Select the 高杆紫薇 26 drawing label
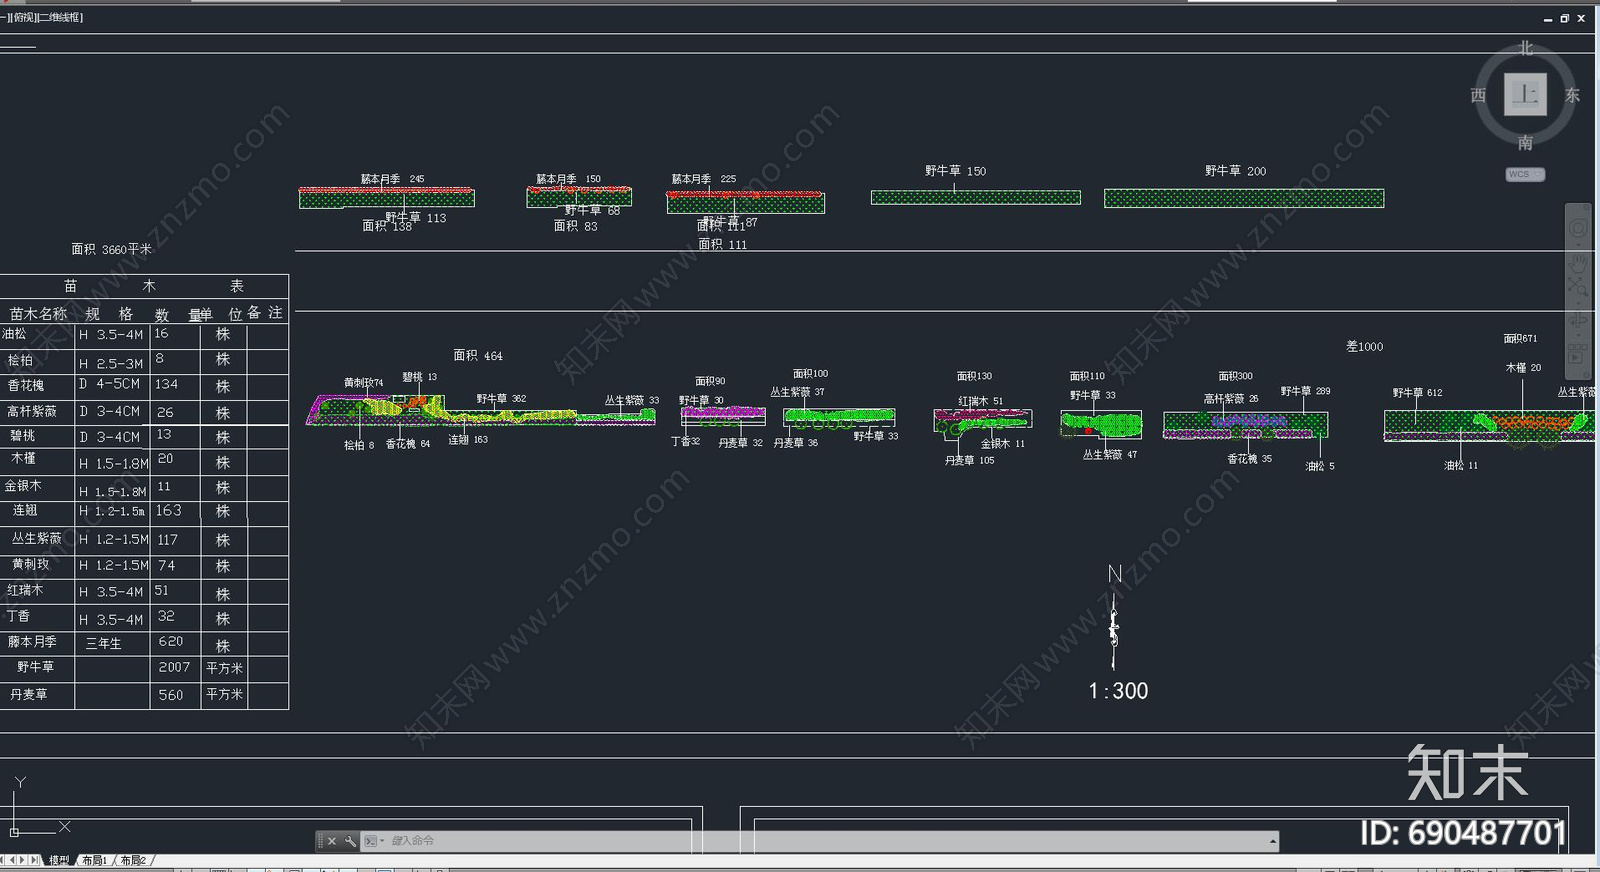Image resolution: width=1600 pixels, height=872 pixels. pos(1231,399)
